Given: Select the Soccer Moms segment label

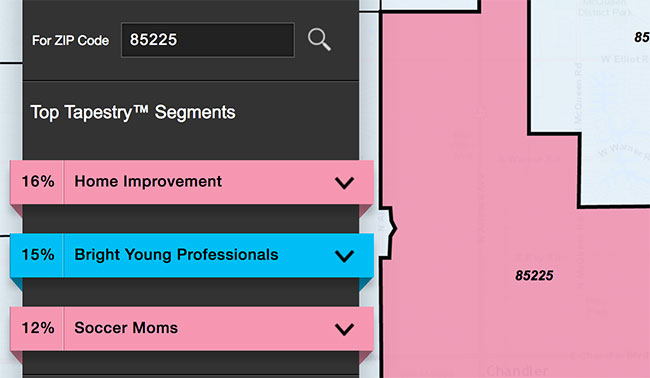Looking at the screenshot, I should click(126, 328).
